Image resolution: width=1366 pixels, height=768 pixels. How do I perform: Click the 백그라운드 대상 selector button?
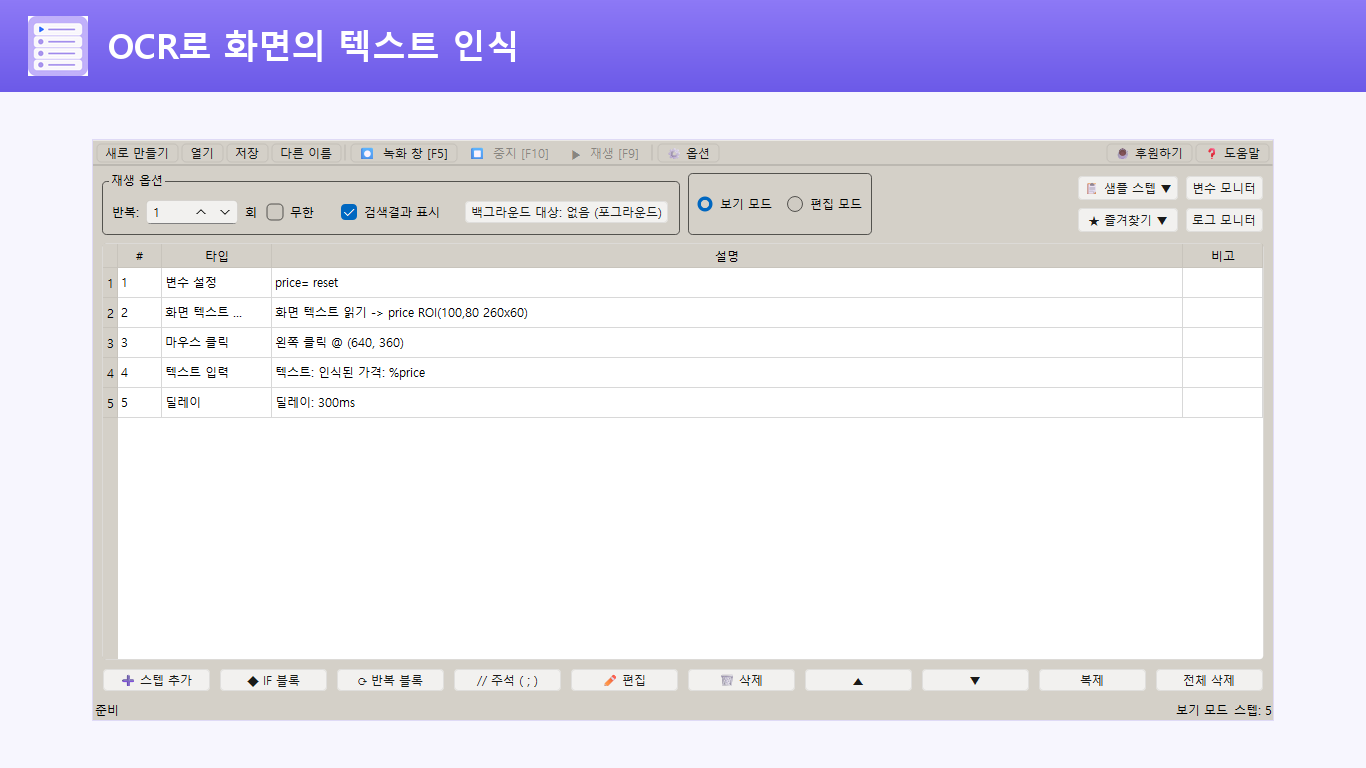(567, 212)
